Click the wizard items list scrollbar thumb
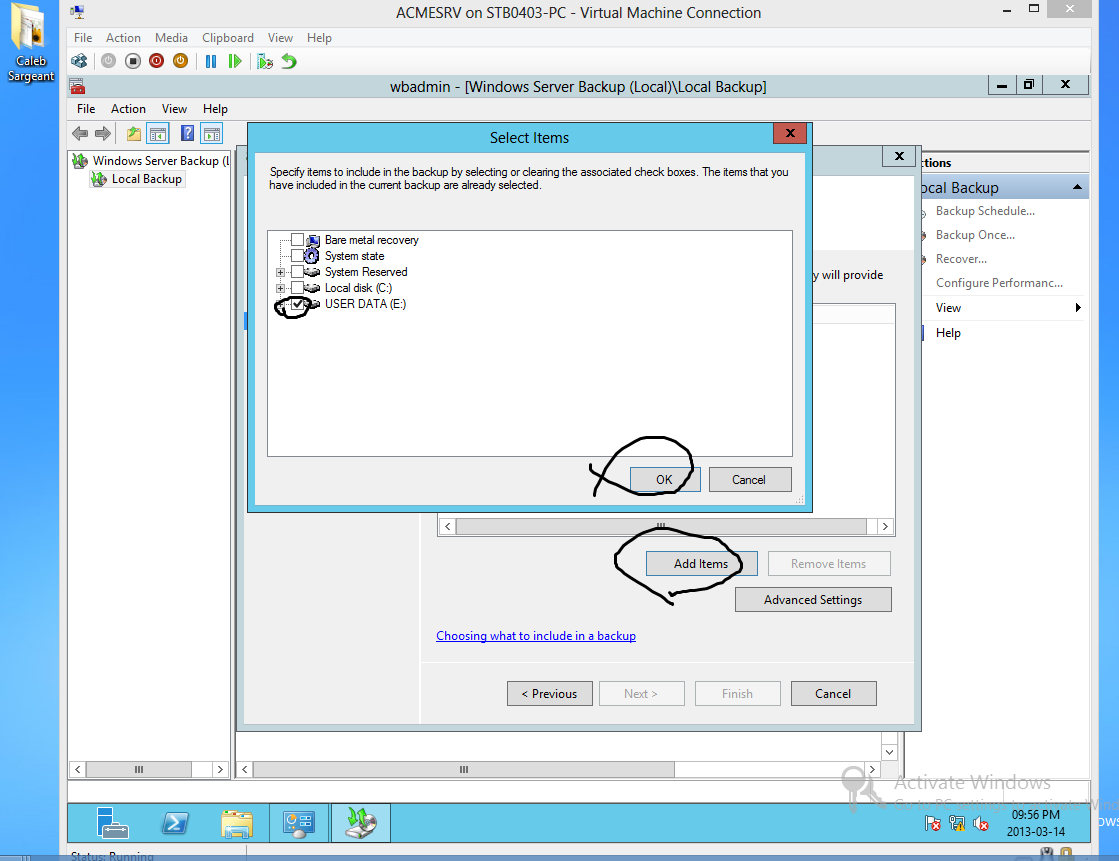 (661, 526)
